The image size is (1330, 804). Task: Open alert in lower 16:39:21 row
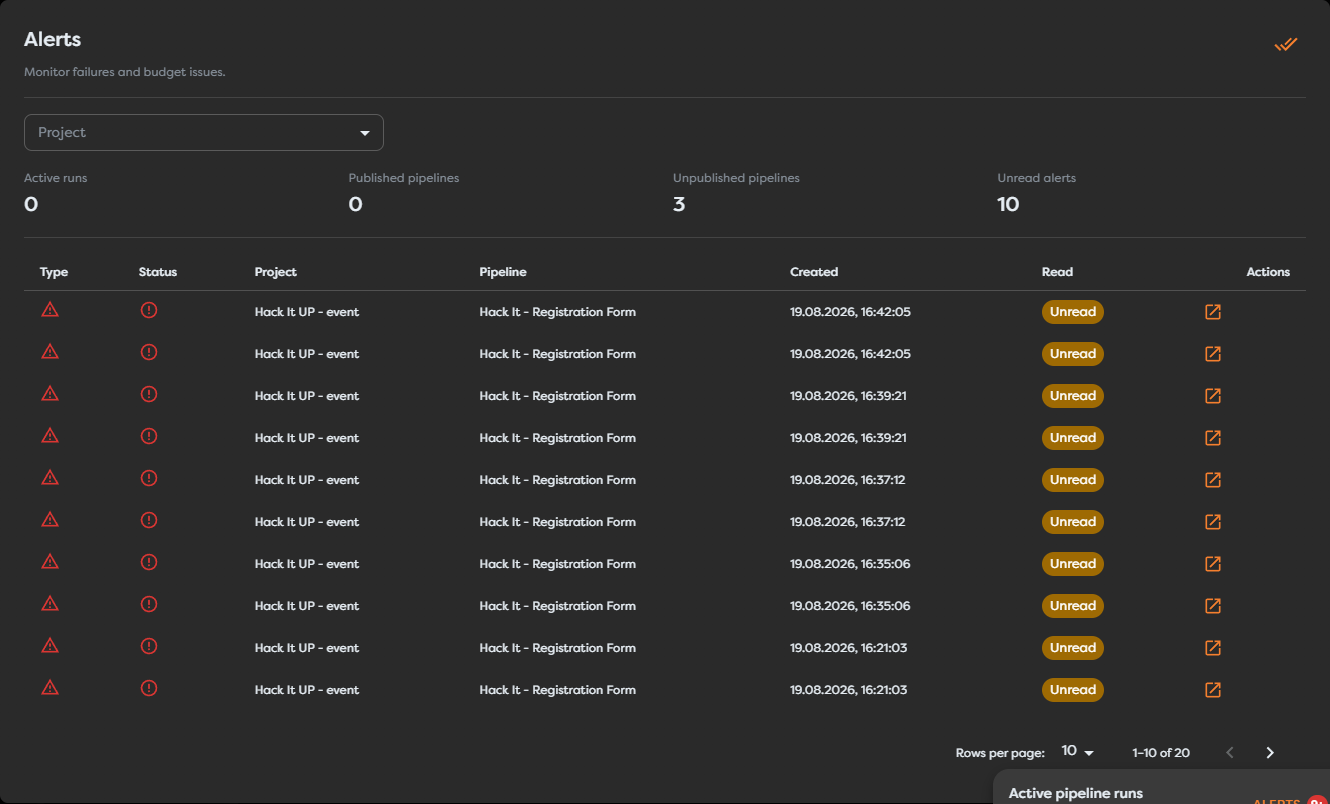point(1213,438)
